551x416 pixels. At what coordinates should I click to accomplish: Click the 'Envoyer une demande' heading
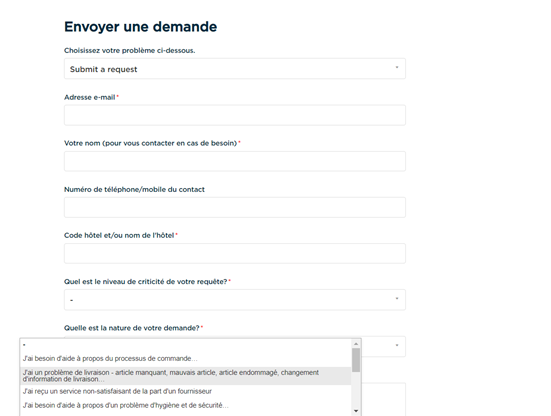point(141,27)
